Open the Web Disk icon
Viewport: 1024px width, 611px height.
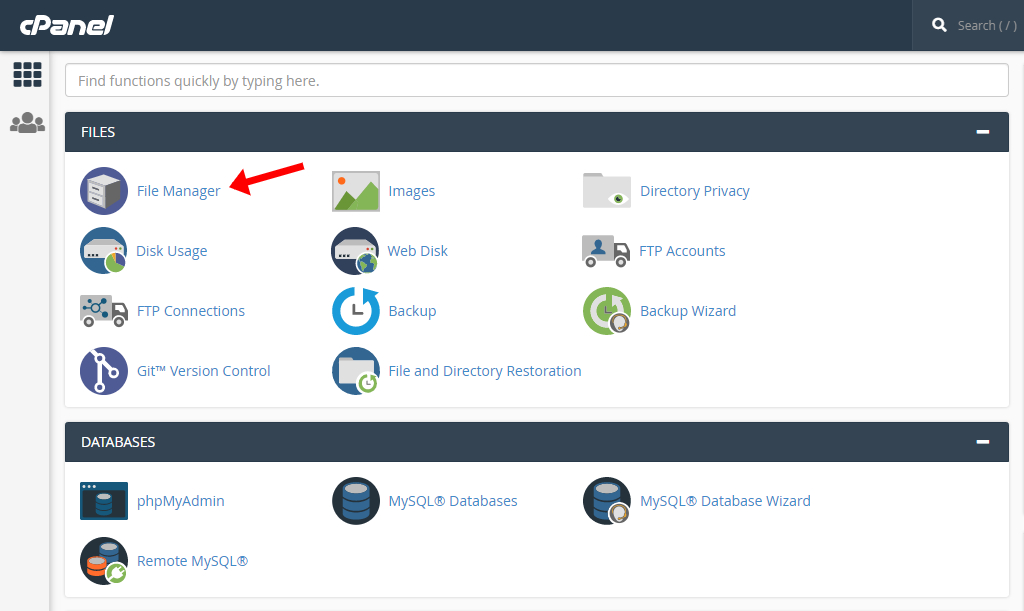pos(356,251)
